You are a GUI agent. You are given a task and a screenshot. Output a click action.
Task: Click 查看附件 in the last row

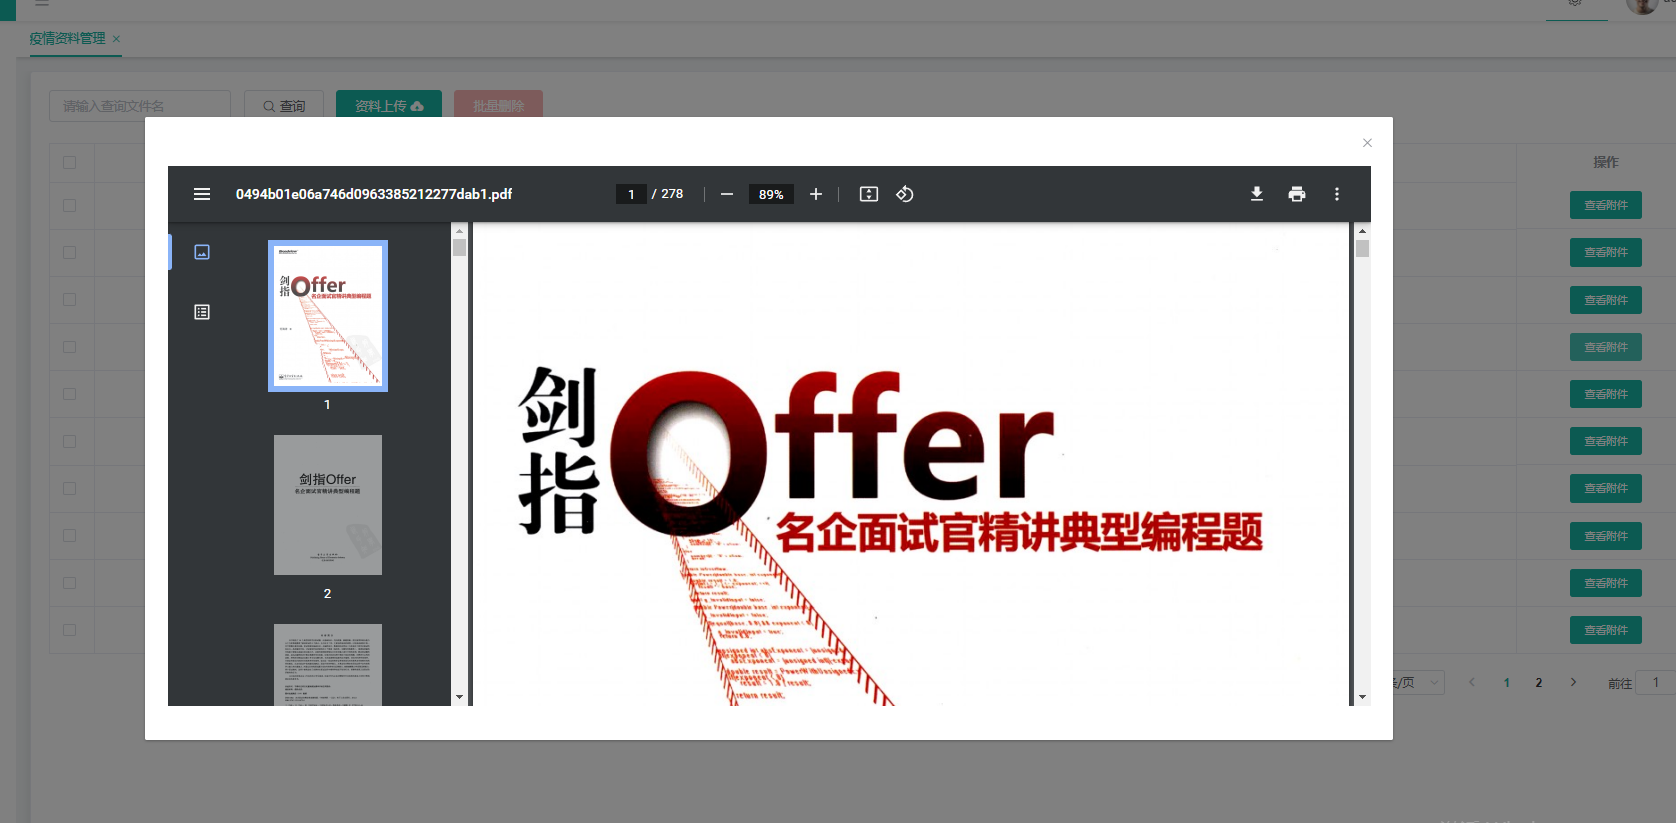pos(1606,630)
